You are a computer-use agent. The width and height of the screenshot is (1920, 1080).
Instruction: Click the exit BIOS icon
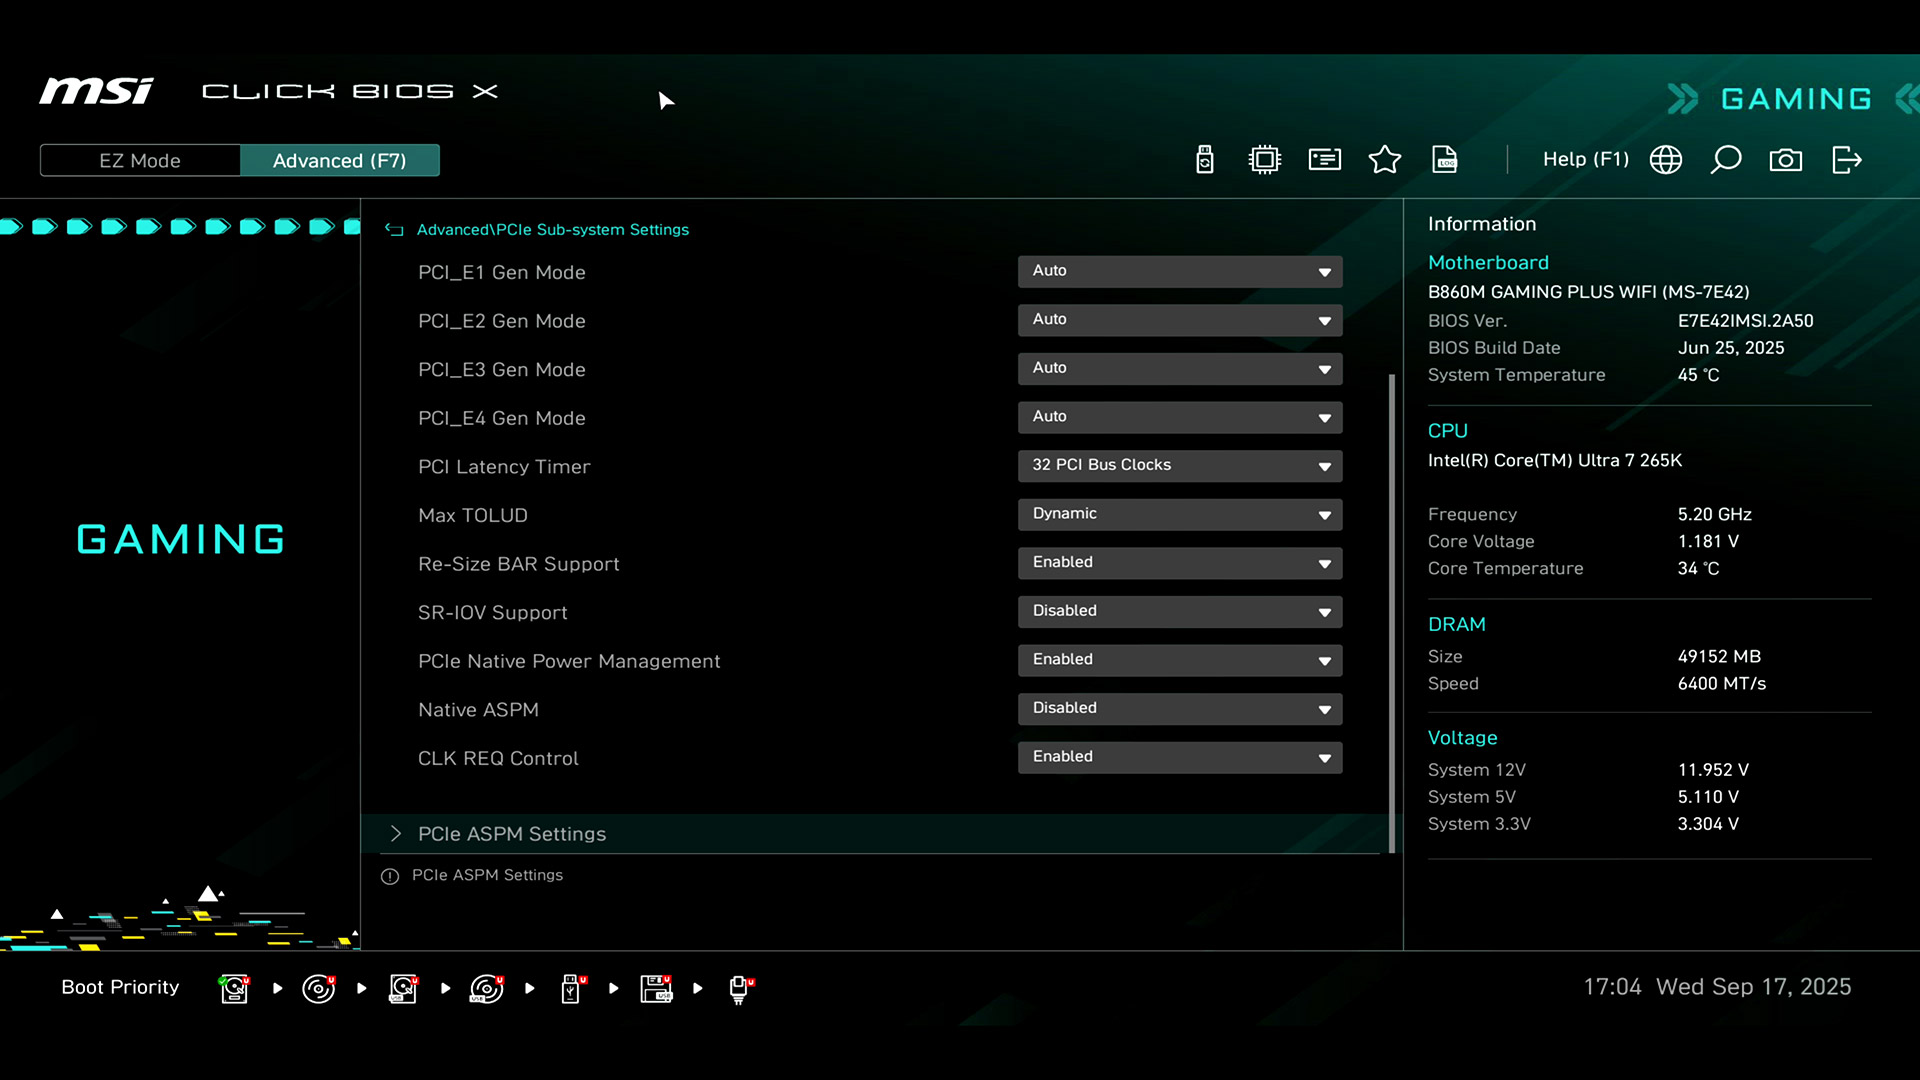[1847, 160]
